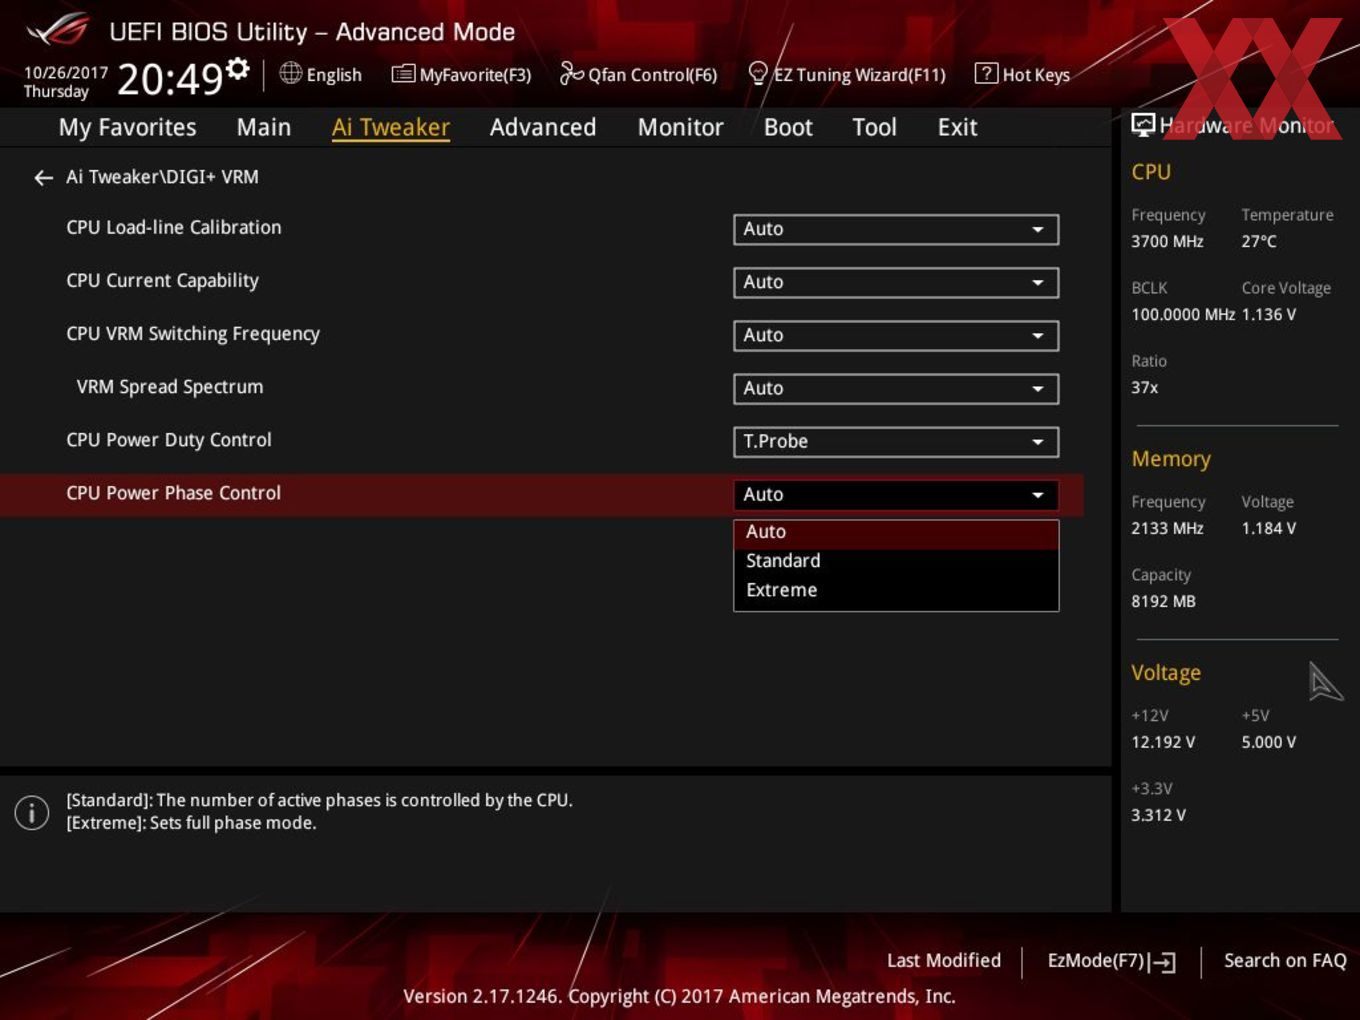Open CPU Load-line Calibration dropdown
1360x1020 pixels.
(896, 229)
